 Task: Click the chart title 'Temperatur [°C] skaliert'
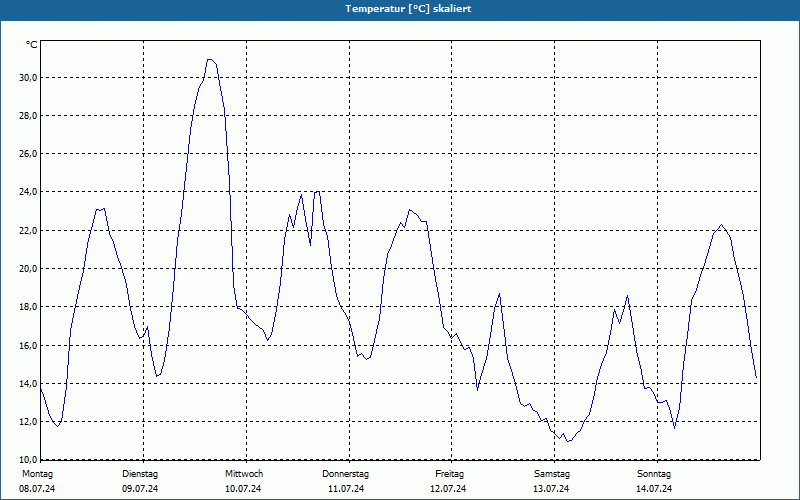point(408,9)
